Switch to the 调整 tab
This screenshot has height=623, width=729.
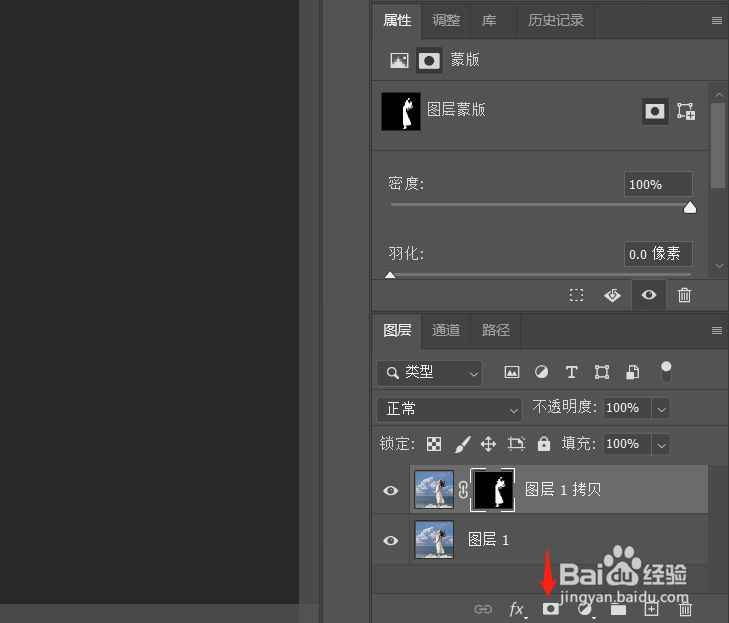(446, 20)
